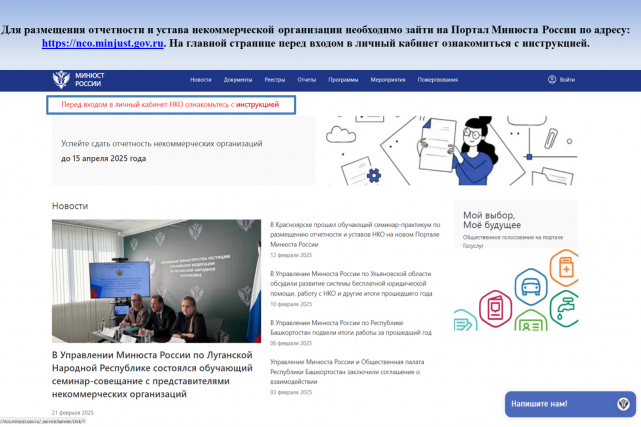The image size is (641, 427).
Task: Click the Новости section heading
Action: [70, 206]
